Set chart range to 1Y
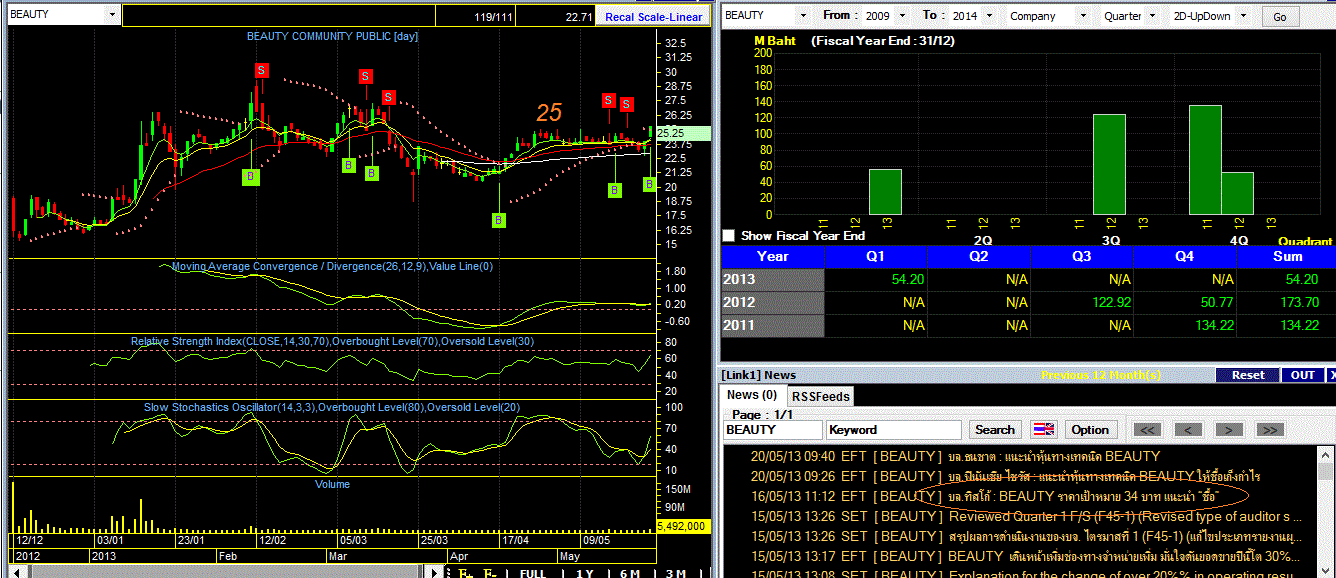Screen dimensions: 1336x578 pyautogui.click(x=584, y=573)
